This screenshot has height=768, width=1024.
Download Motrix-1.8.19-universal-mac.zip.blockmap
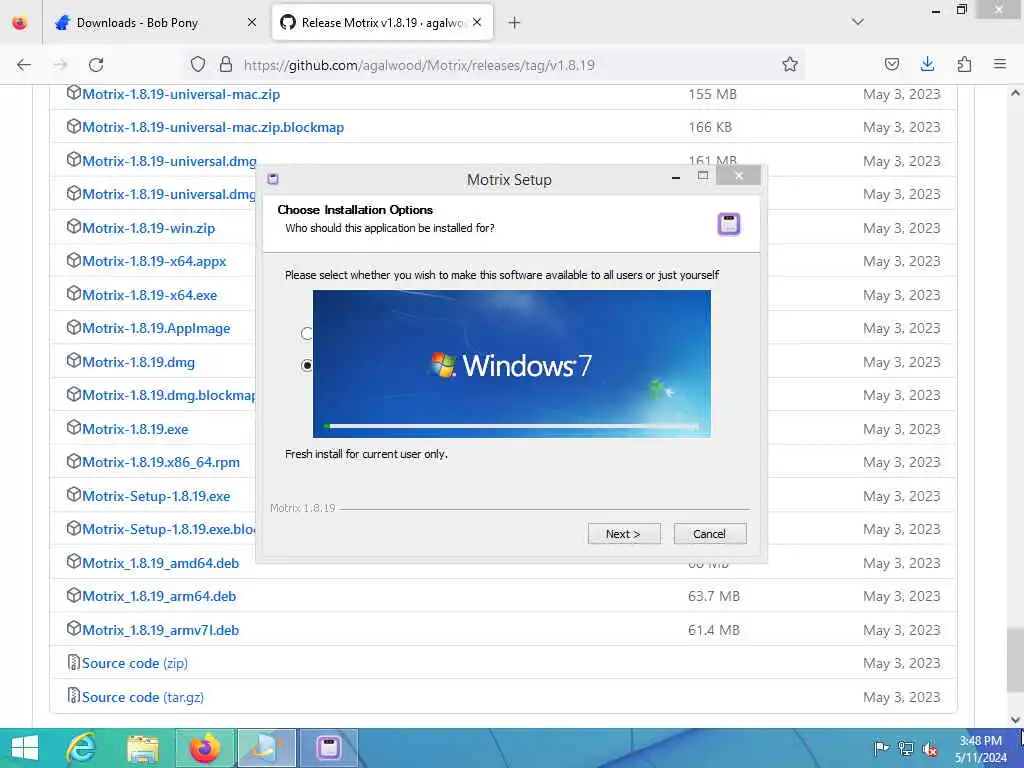click(213, 127)
